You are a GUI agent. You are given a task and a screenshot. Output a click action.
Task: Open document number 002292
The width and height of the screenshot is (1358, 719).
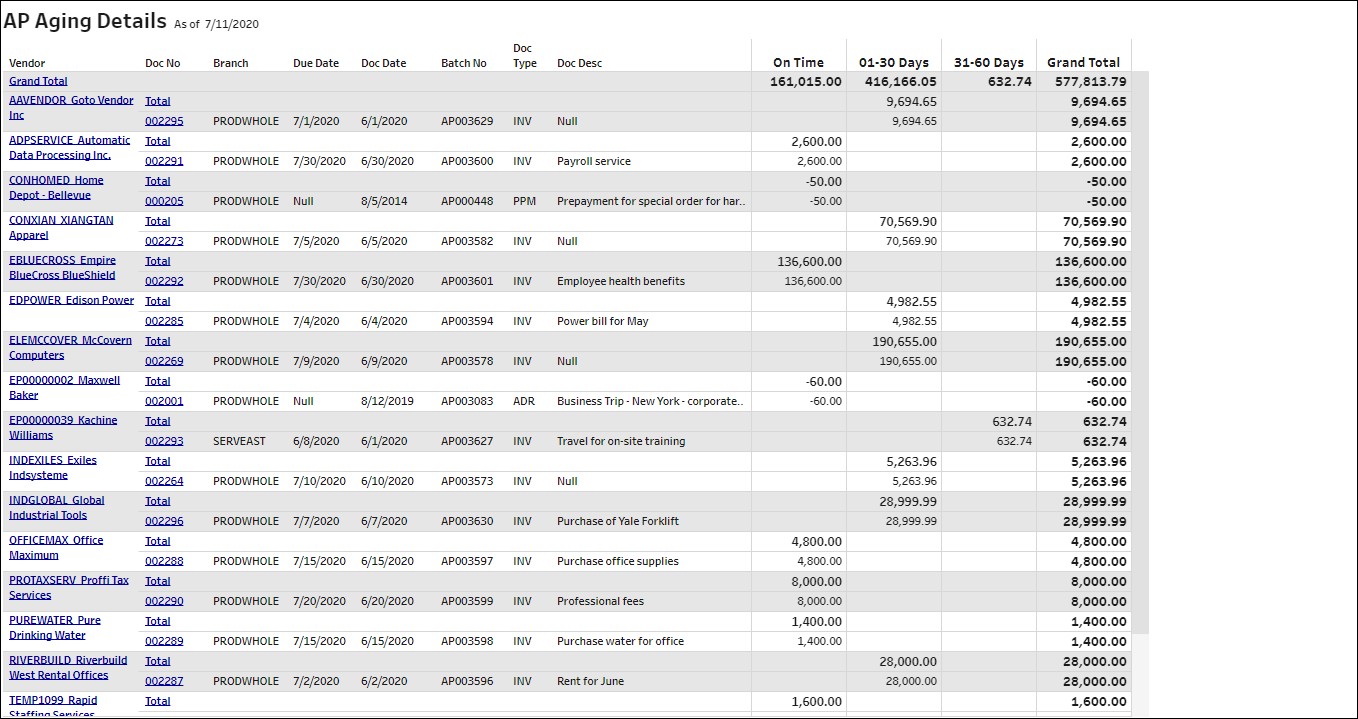point(164,281)
